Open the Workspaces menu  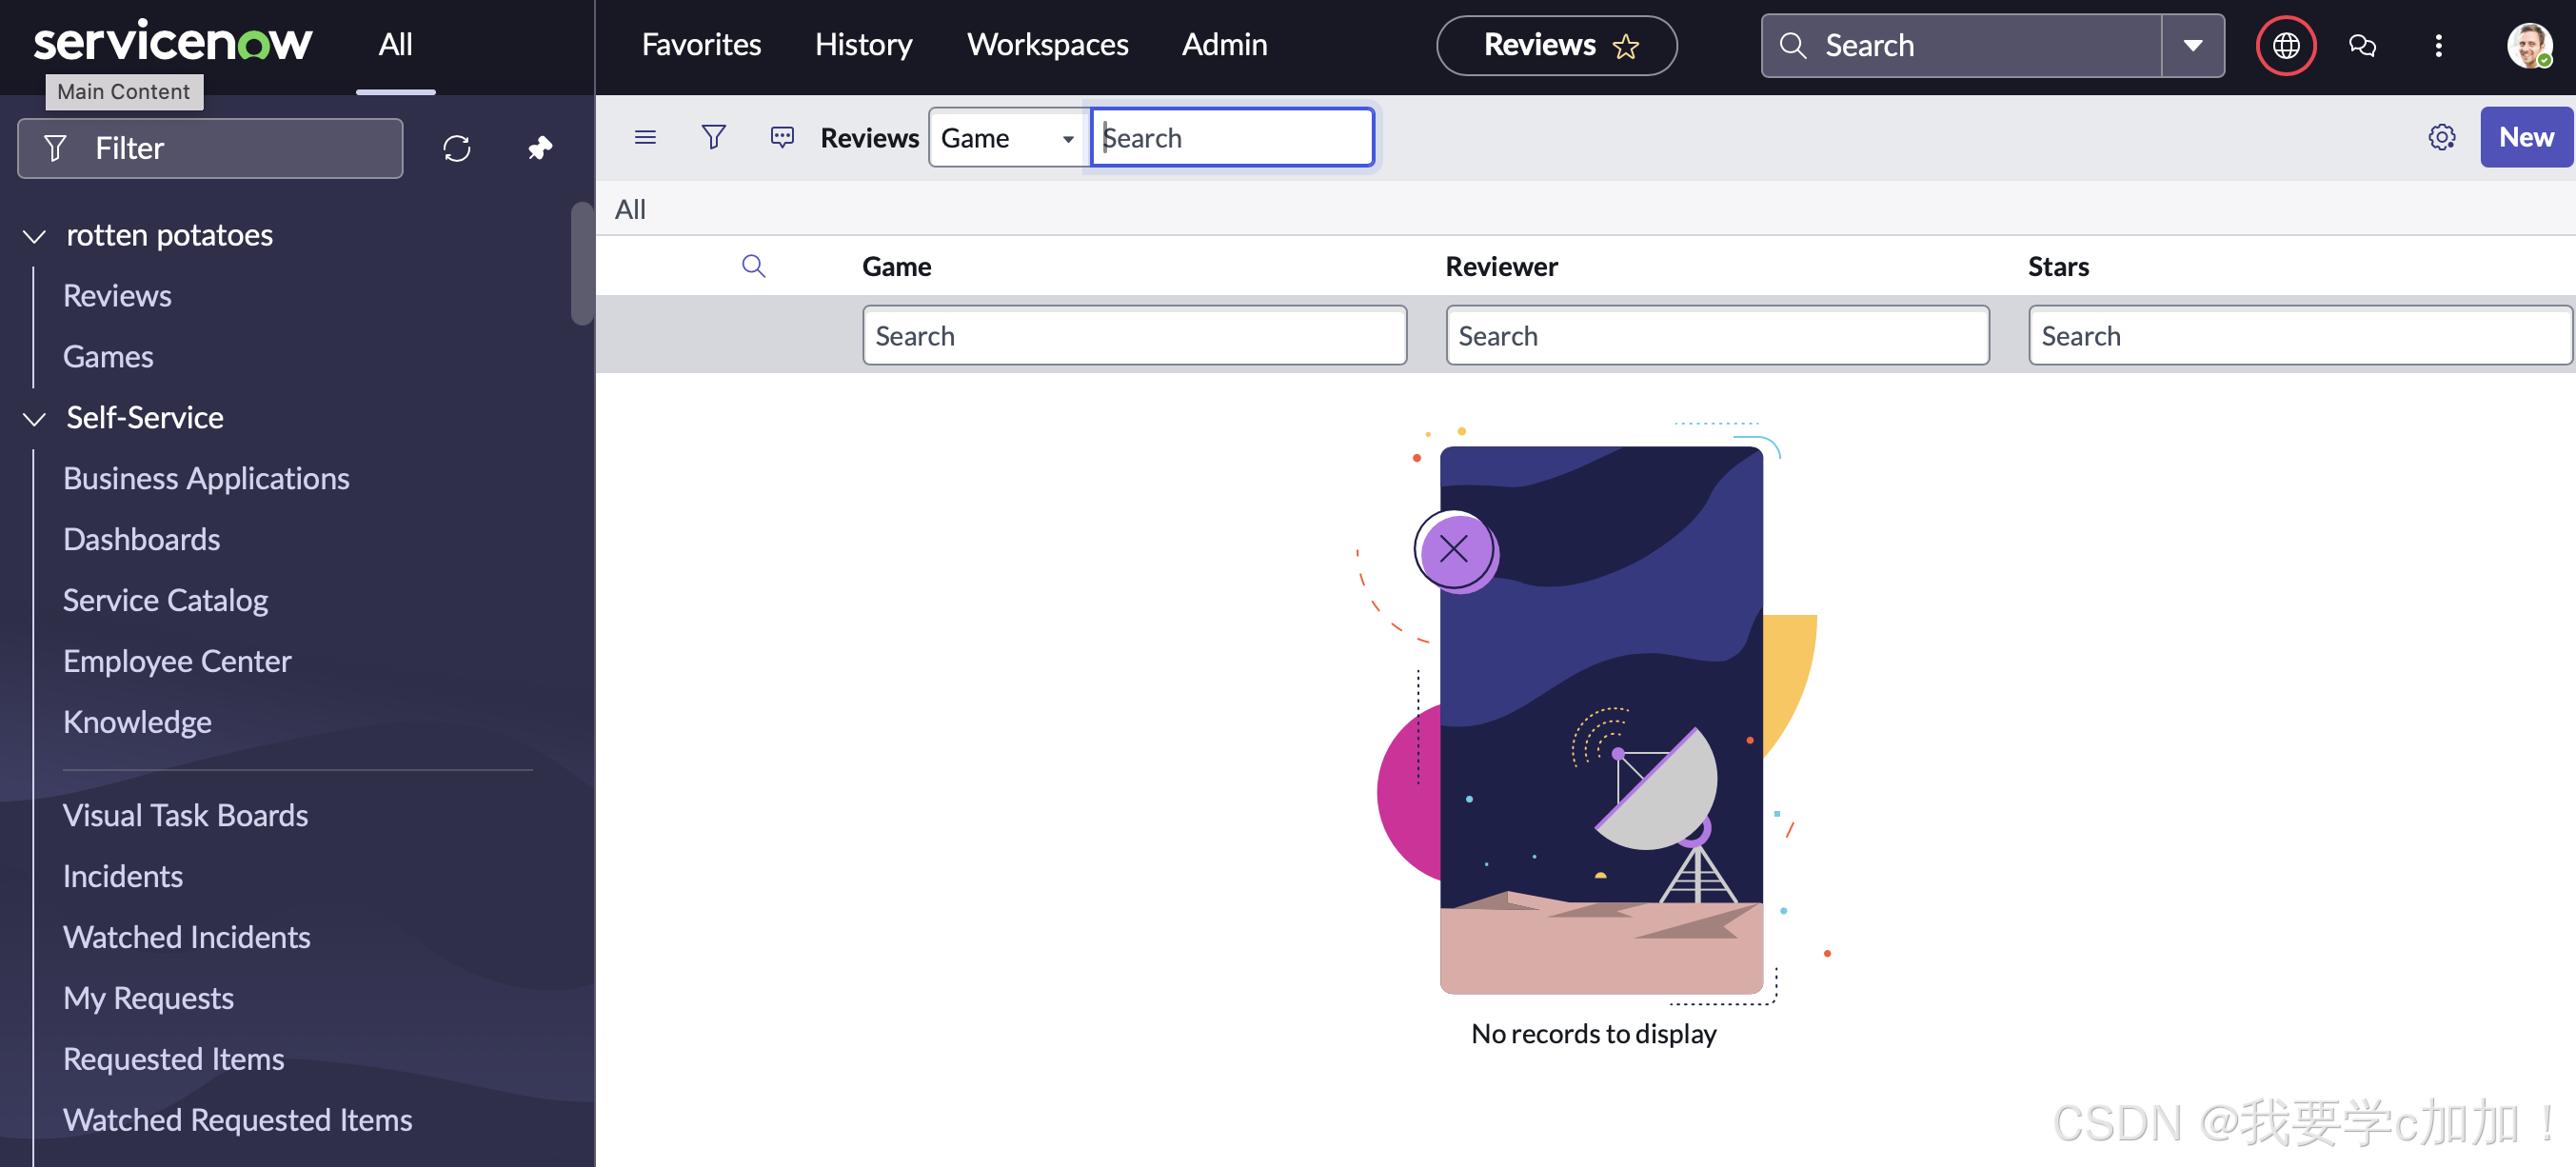(x=1047, y=45)
